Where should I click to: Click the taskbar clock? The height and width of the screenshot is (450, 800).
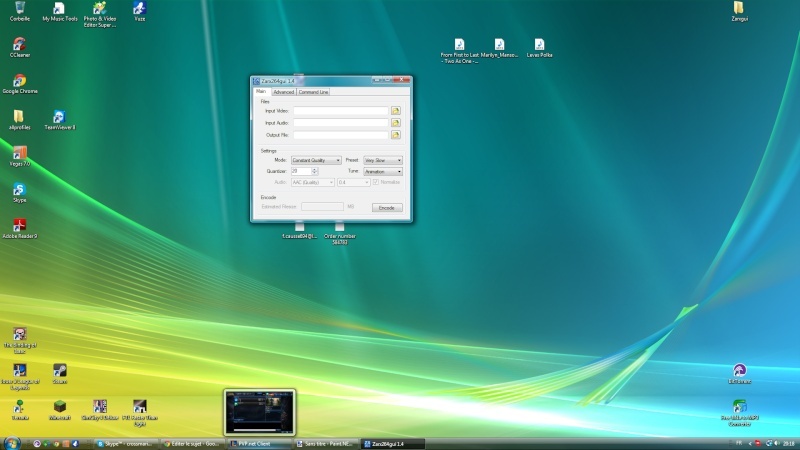click(x=789, y=443)
